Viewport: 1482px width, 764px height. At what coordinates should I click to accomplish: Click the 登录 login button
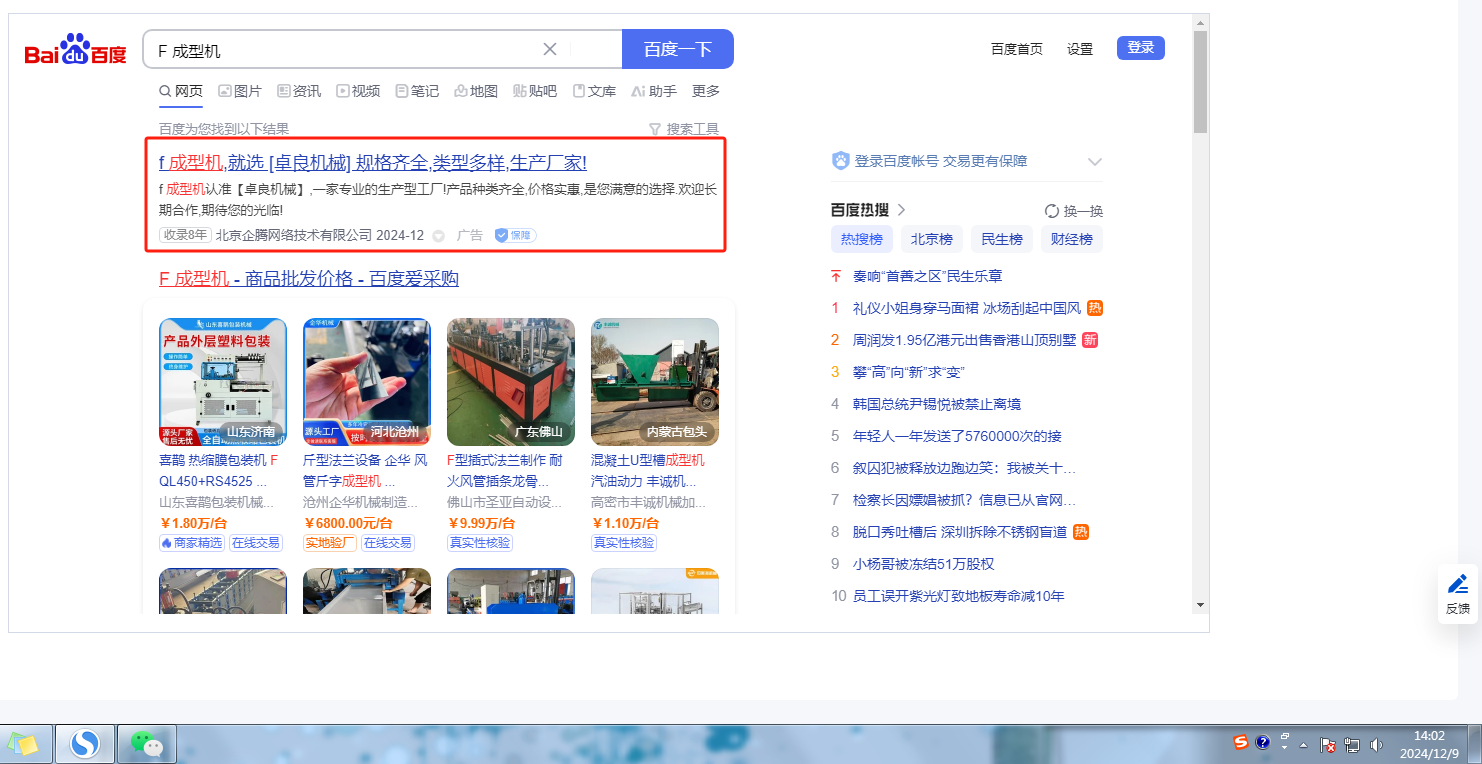[1141, 48]
